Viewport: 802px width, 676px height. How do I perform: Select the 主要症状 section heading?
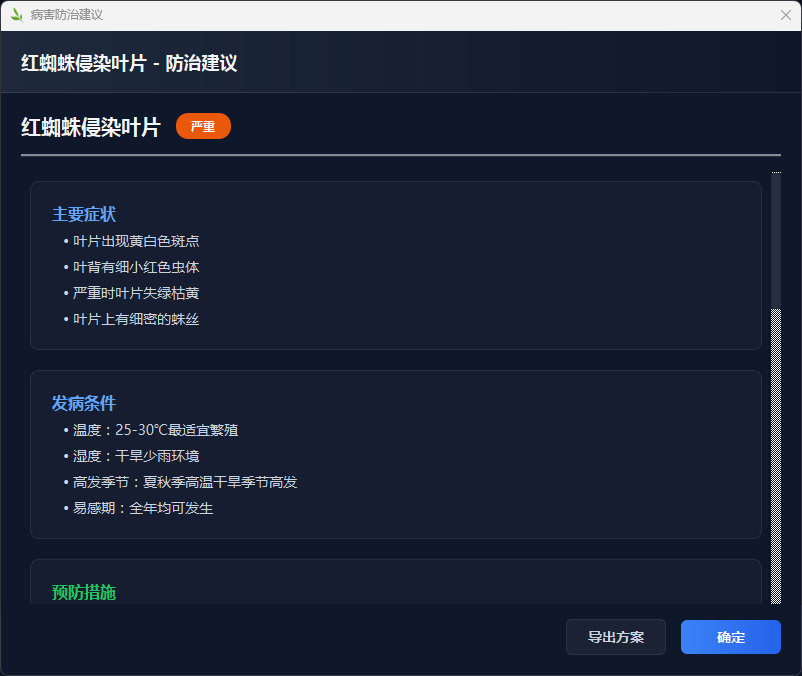coord(84,214)
